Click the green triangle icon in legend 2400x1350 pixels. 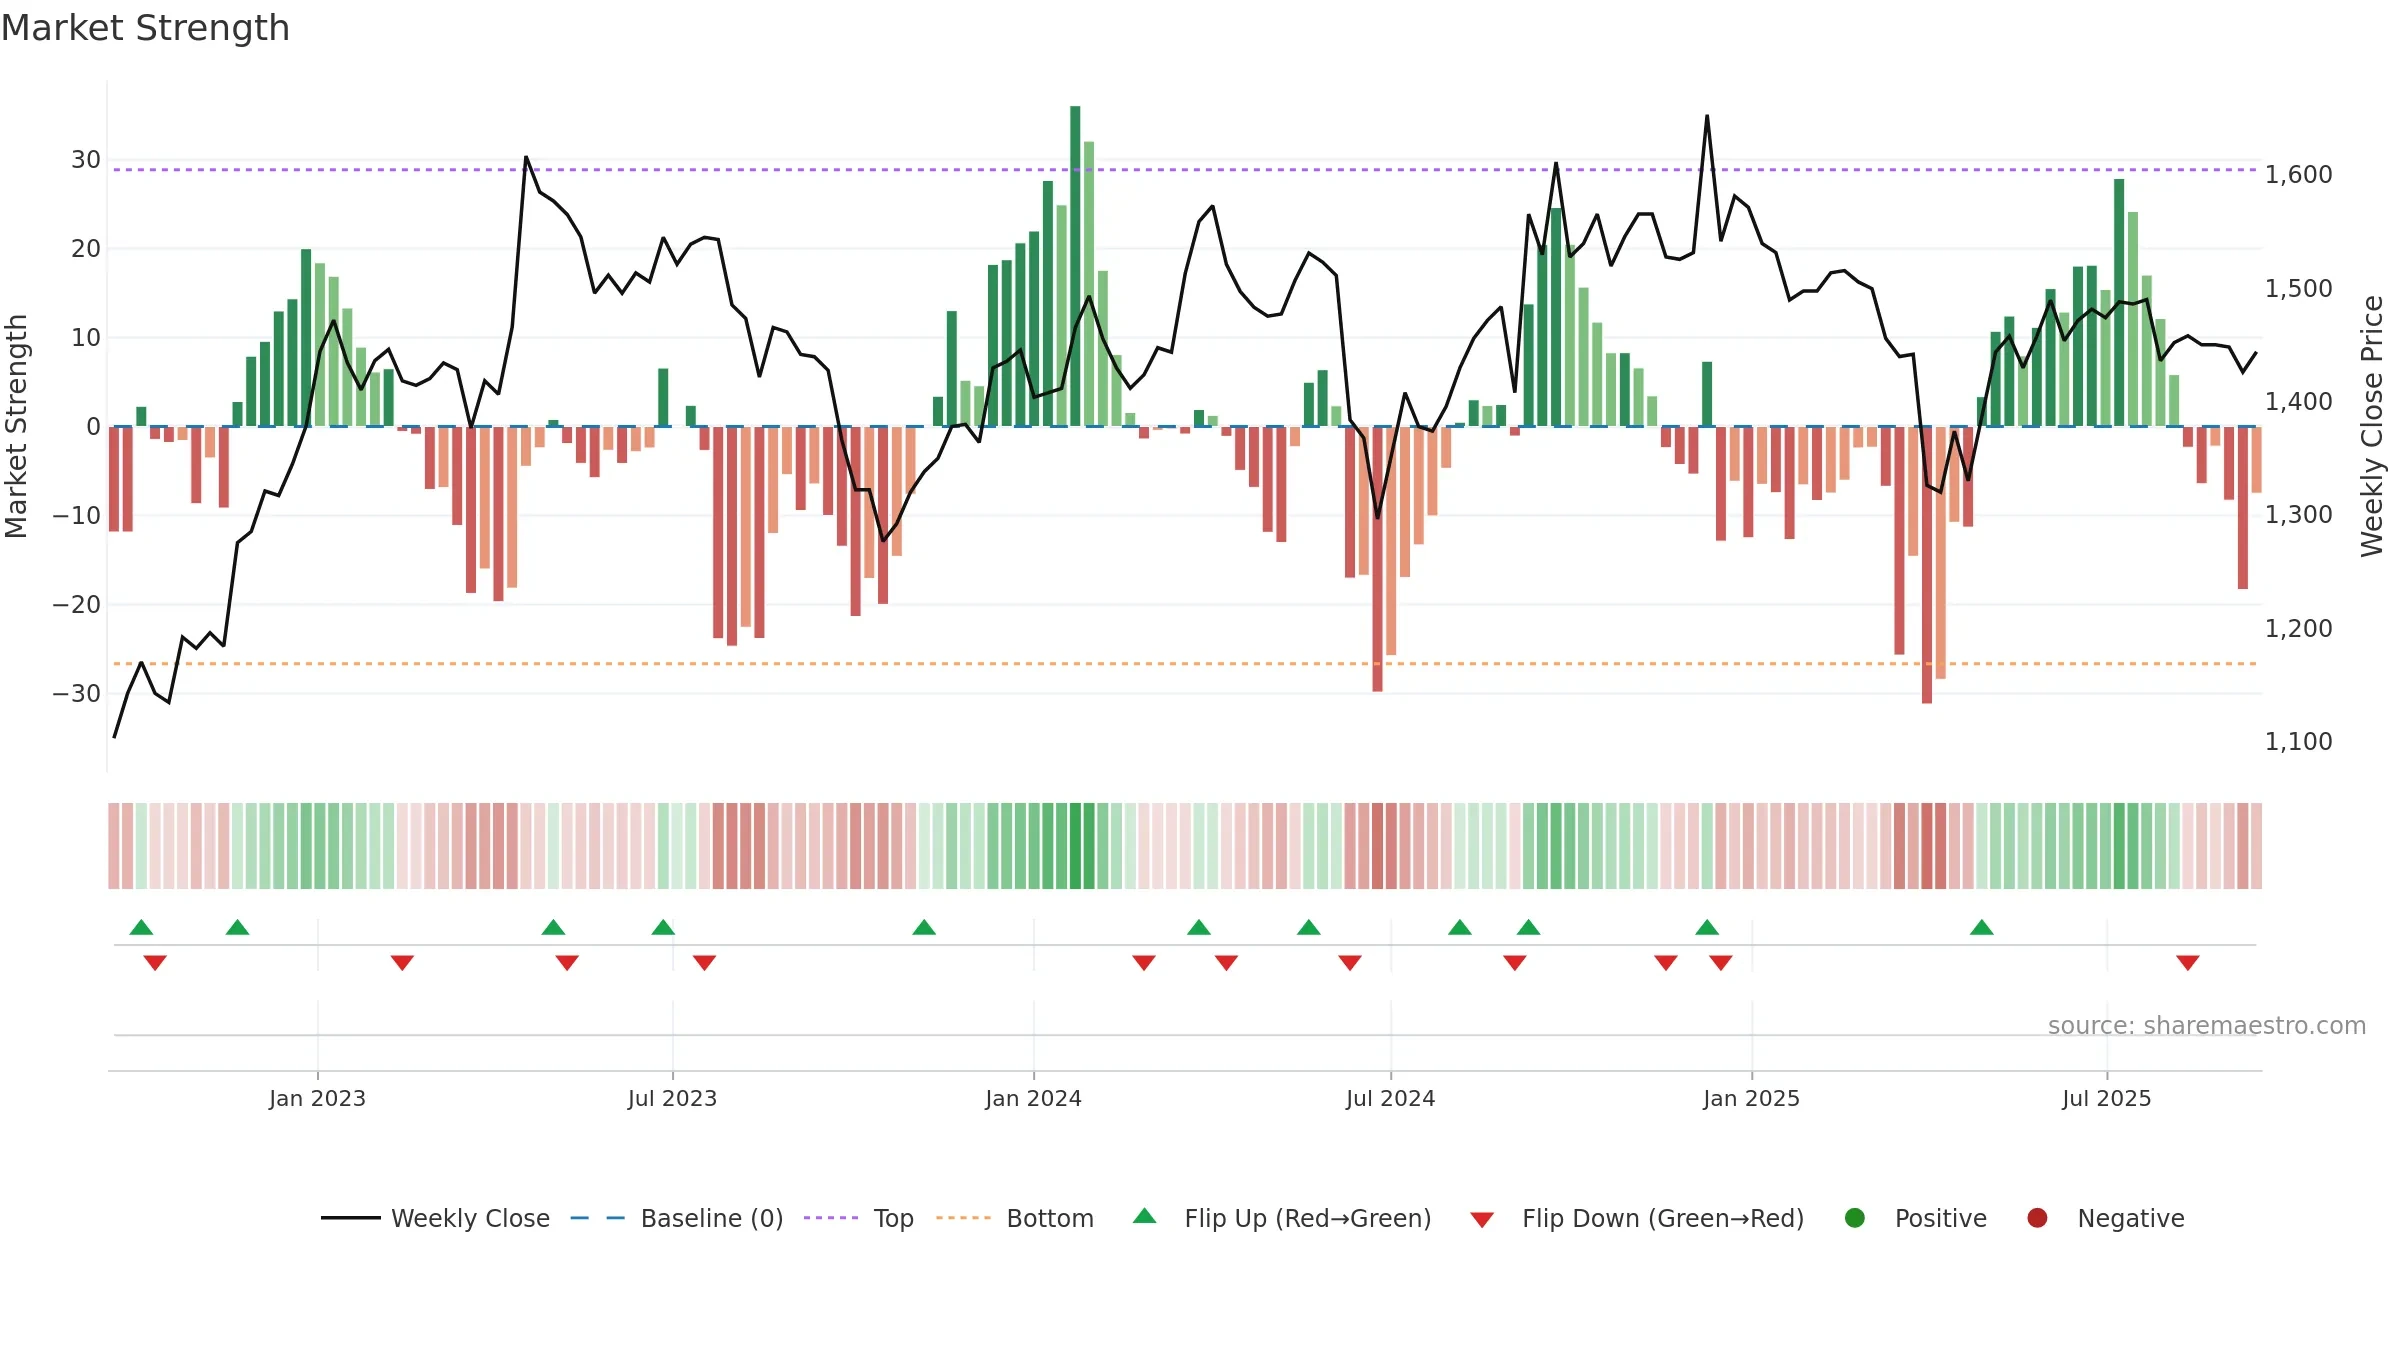click(x=1145, y=1216)
